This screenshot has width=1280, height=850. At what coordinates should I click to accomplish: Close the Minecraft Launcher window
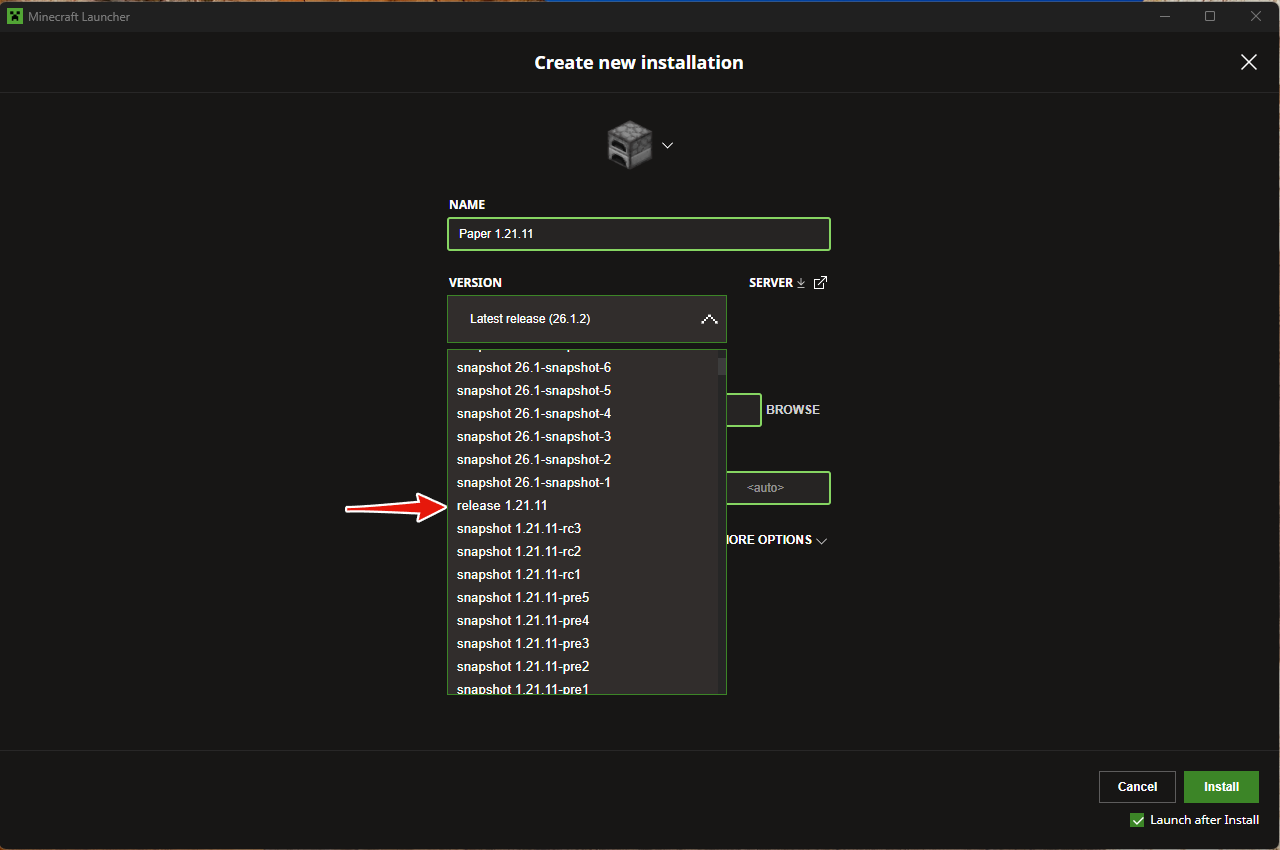click(1256, 16)
